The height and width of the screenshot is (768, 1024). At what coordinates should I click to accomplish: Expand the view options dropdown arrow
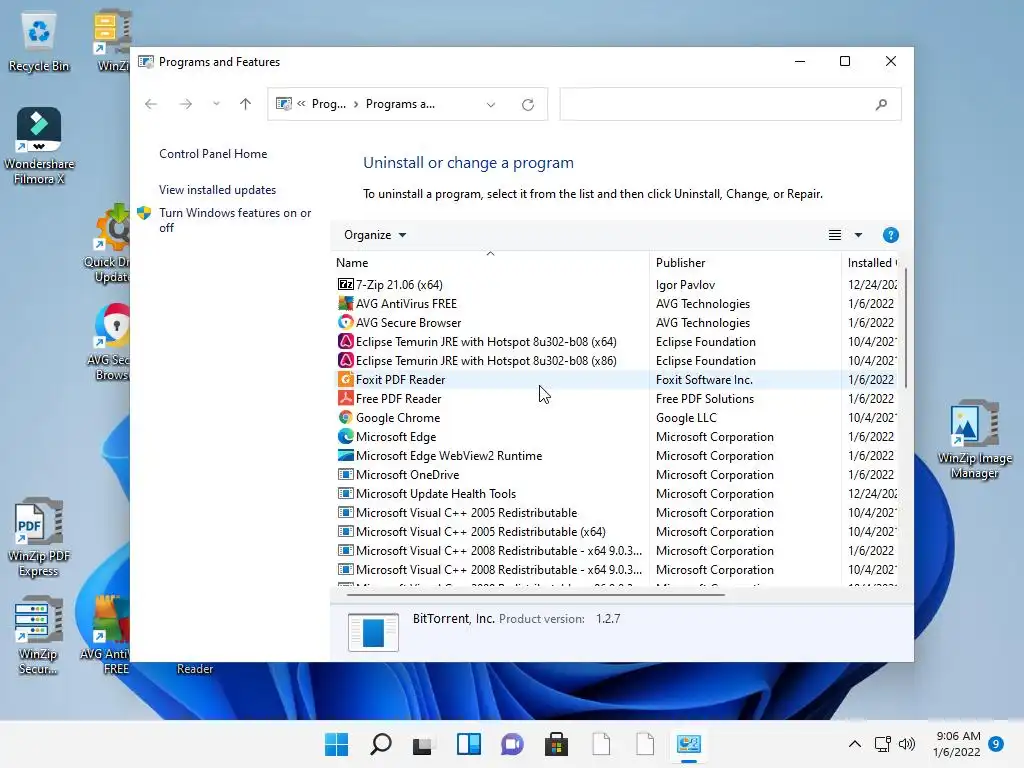[858, 235]
